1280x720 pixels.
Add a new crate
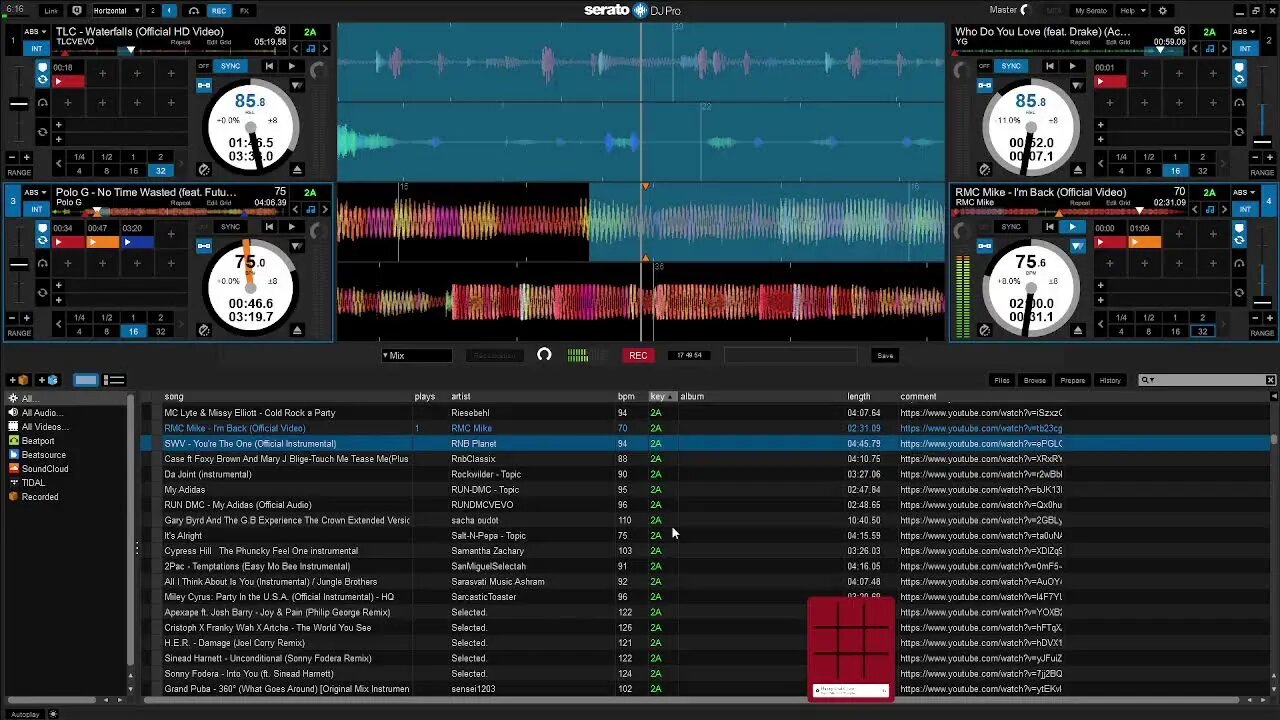[x=19, y=380]
